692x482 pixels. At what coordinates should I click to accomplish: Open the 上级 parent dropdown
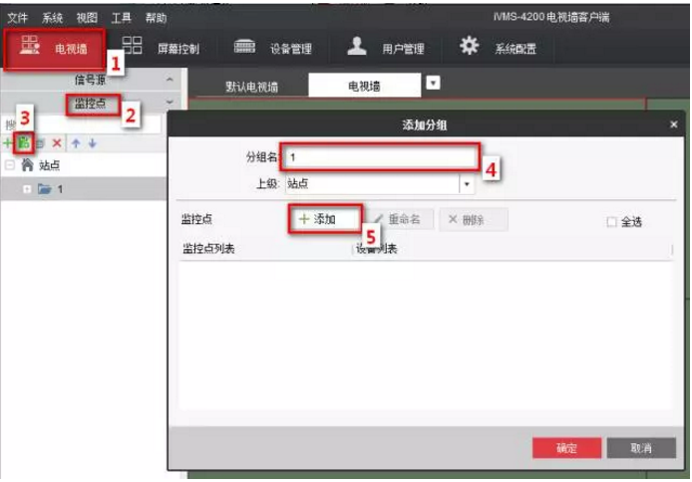coord(466,184)
